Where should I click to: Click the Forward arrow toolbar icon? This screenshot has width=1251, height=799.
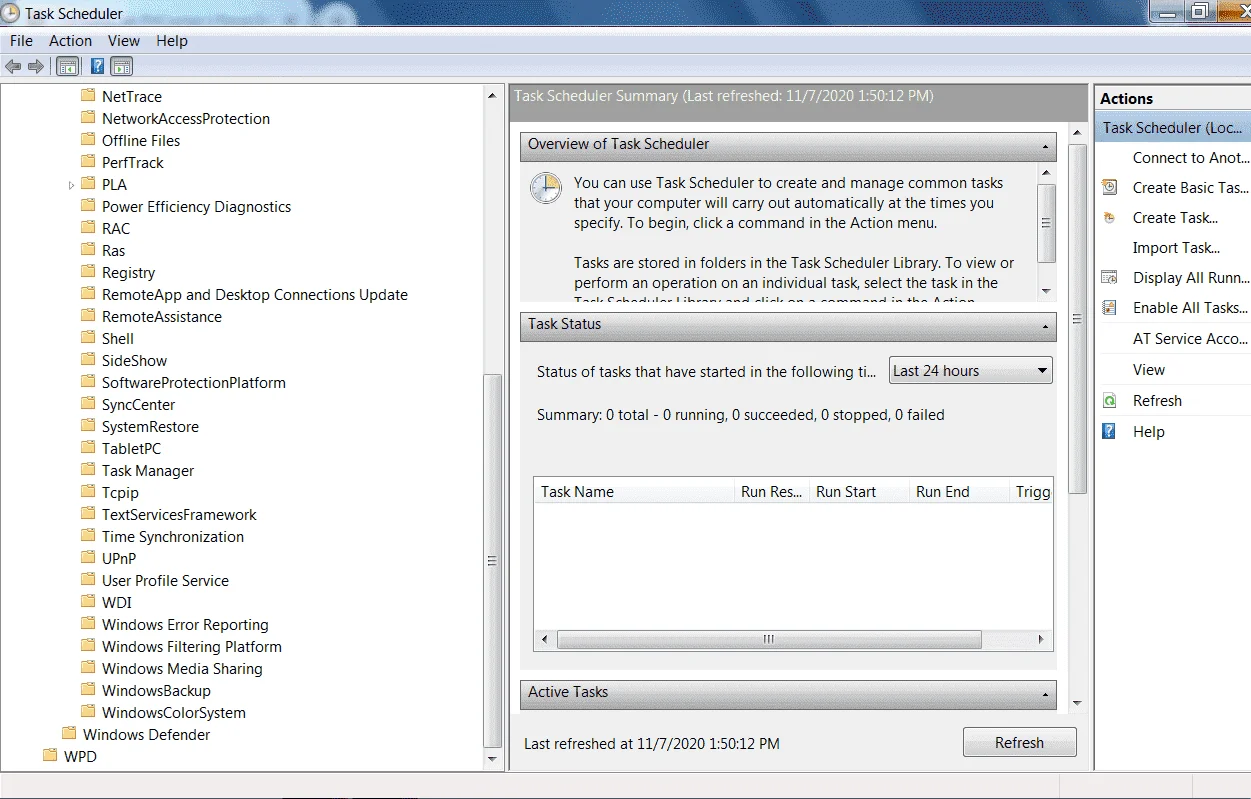(36, 67)
